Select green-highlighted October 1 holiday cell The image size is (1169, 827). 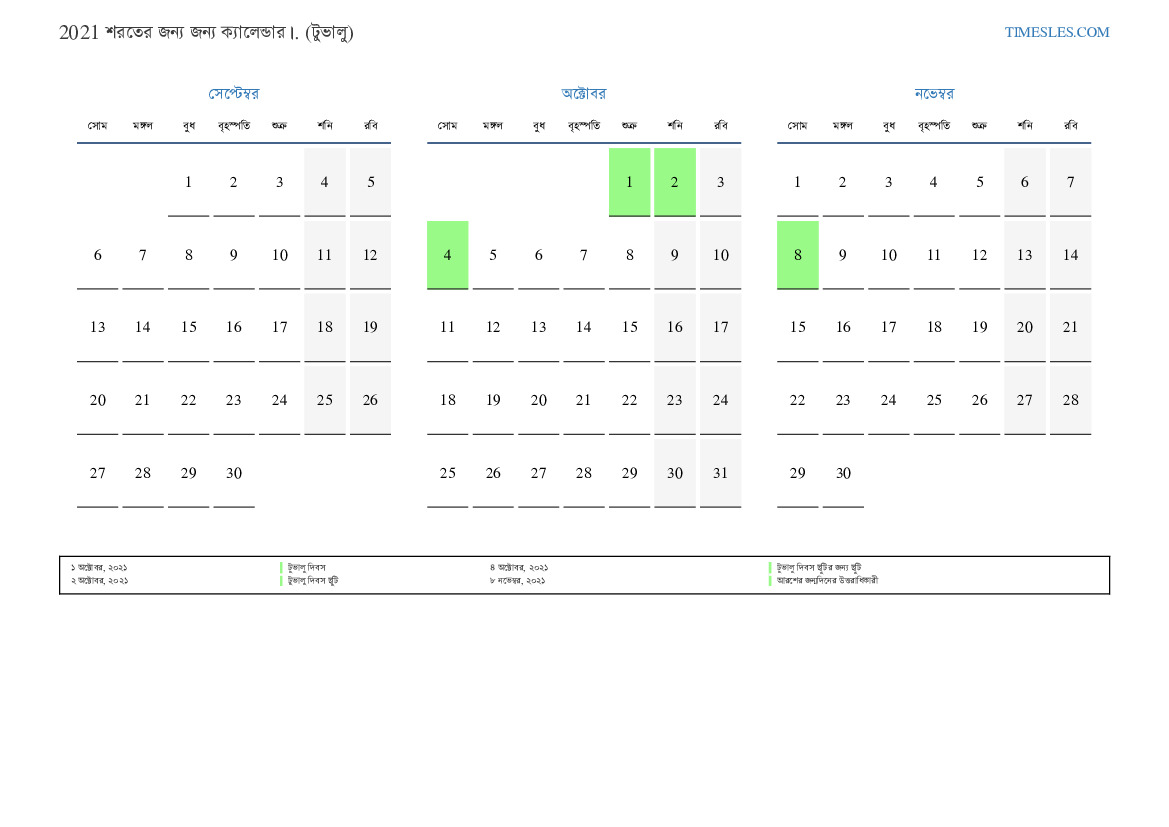tap(629, 182)
